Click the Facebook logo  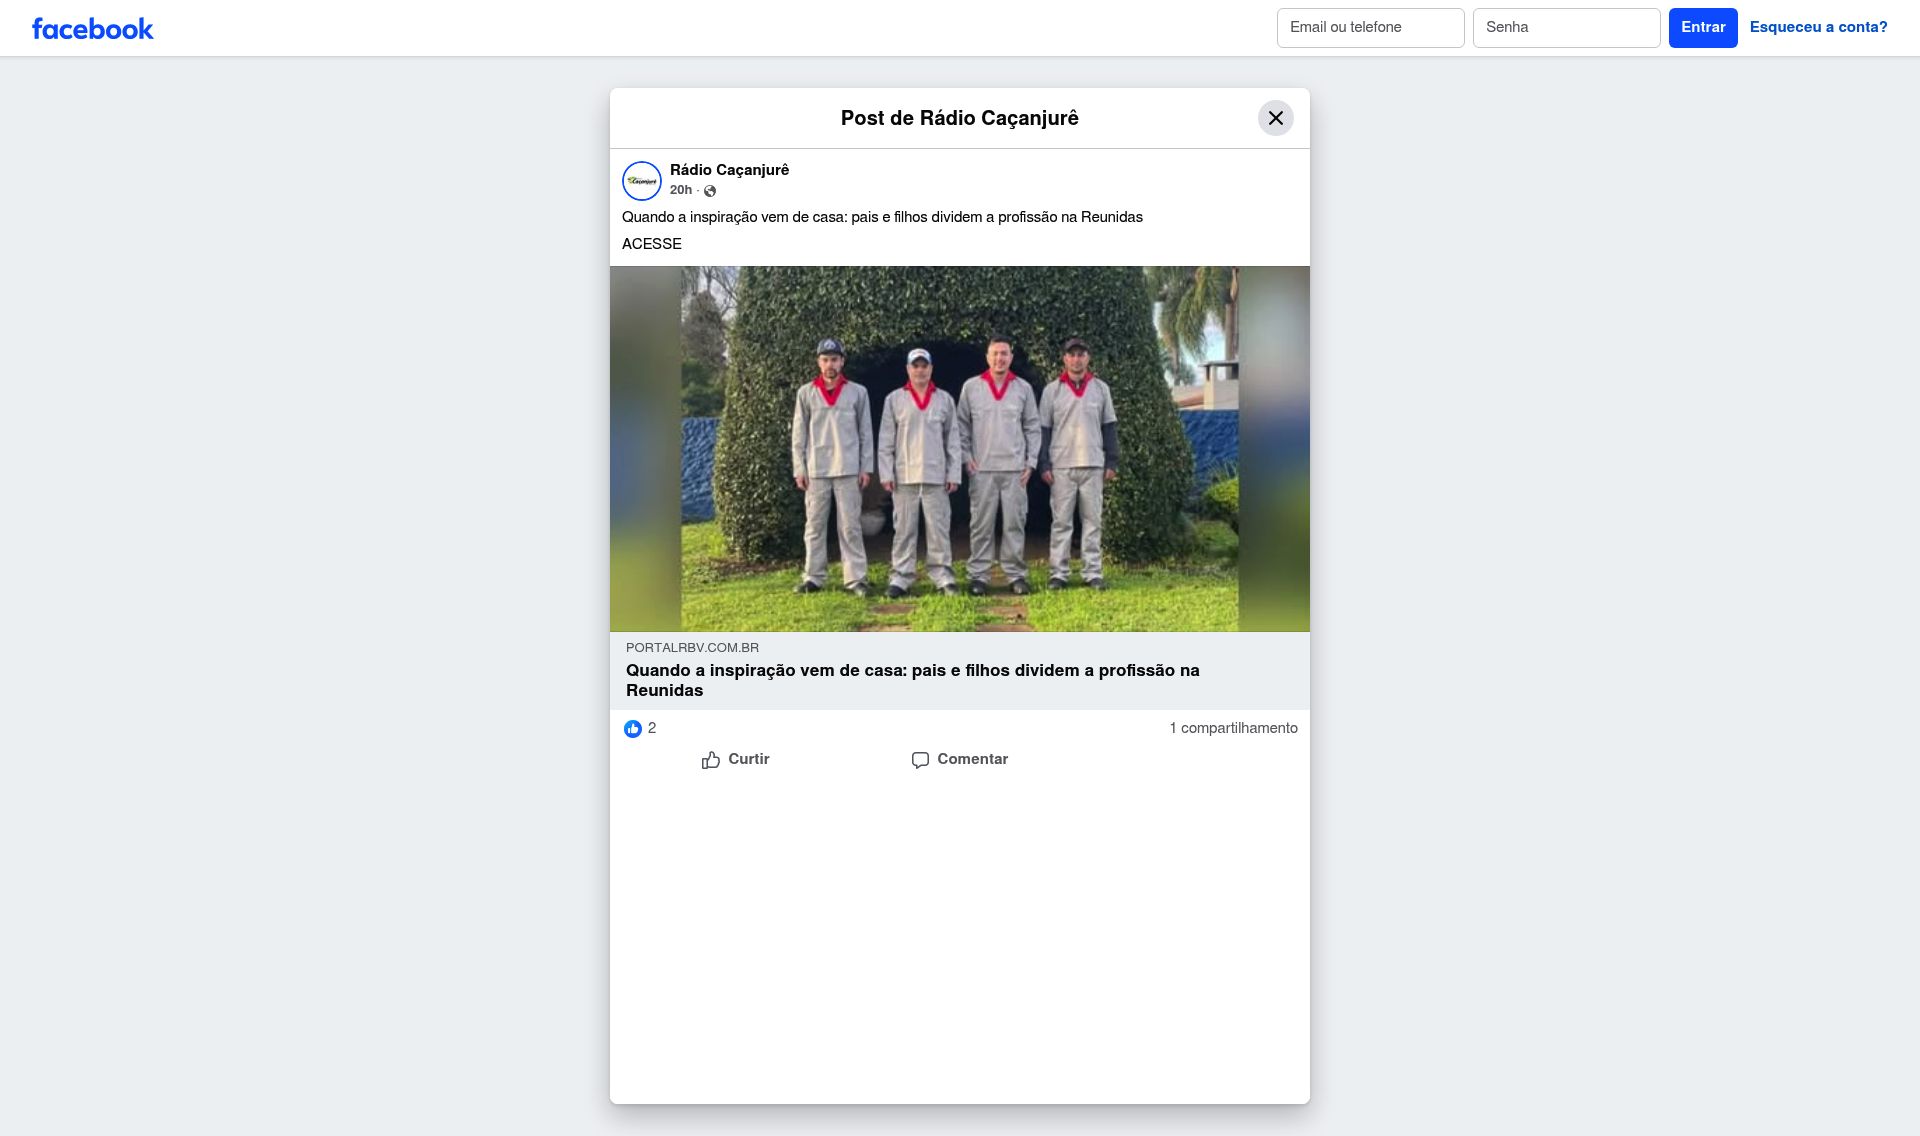pos(93,28)
